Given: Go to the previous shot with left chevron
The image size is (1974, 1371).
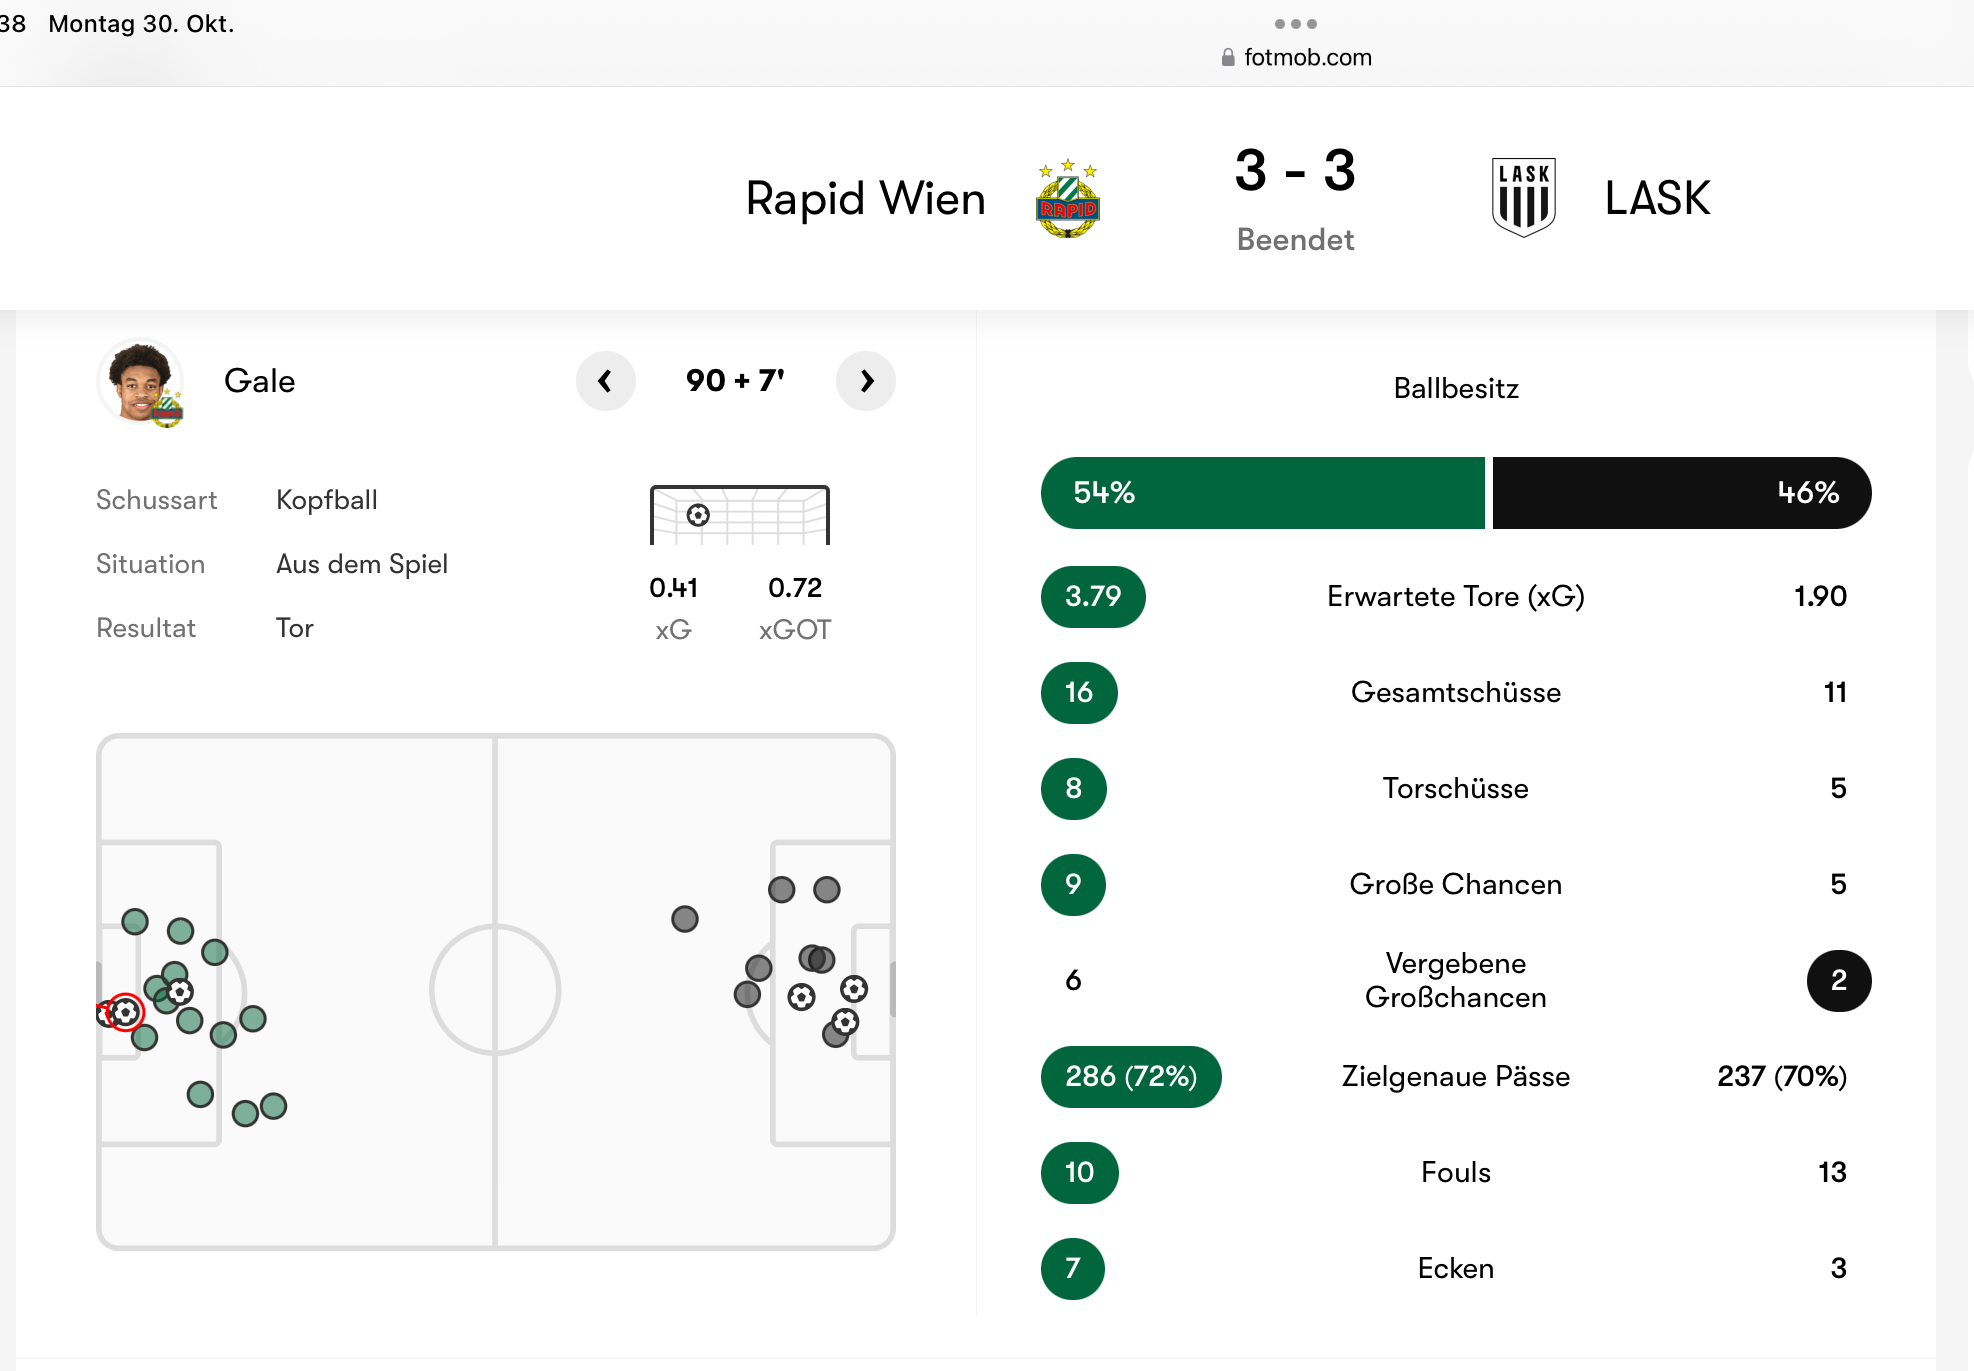Looking at the screenshot, I should 605,381.
